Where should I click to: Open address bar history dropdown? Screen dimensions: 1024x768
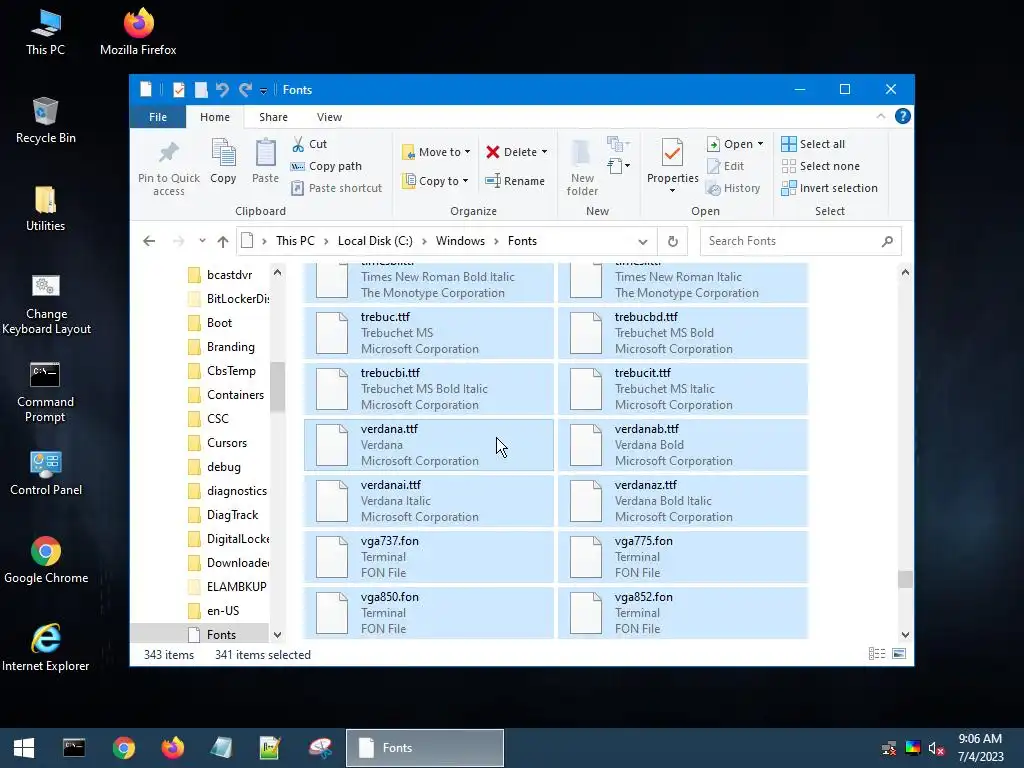point(643,242)
